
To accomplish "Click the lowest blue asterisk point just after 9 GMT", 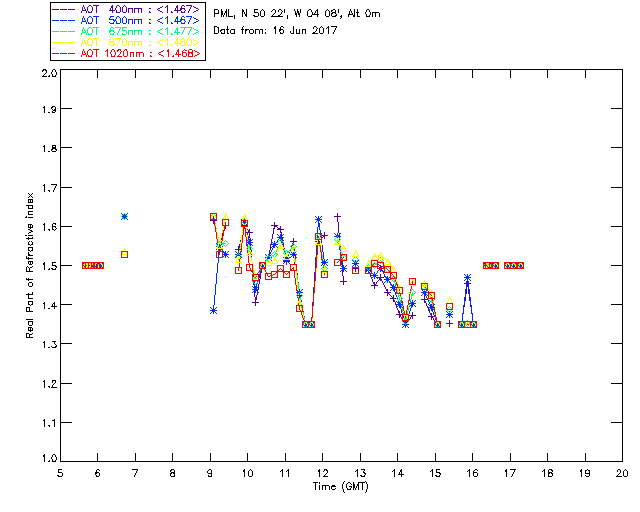I will tap(213, 311).
